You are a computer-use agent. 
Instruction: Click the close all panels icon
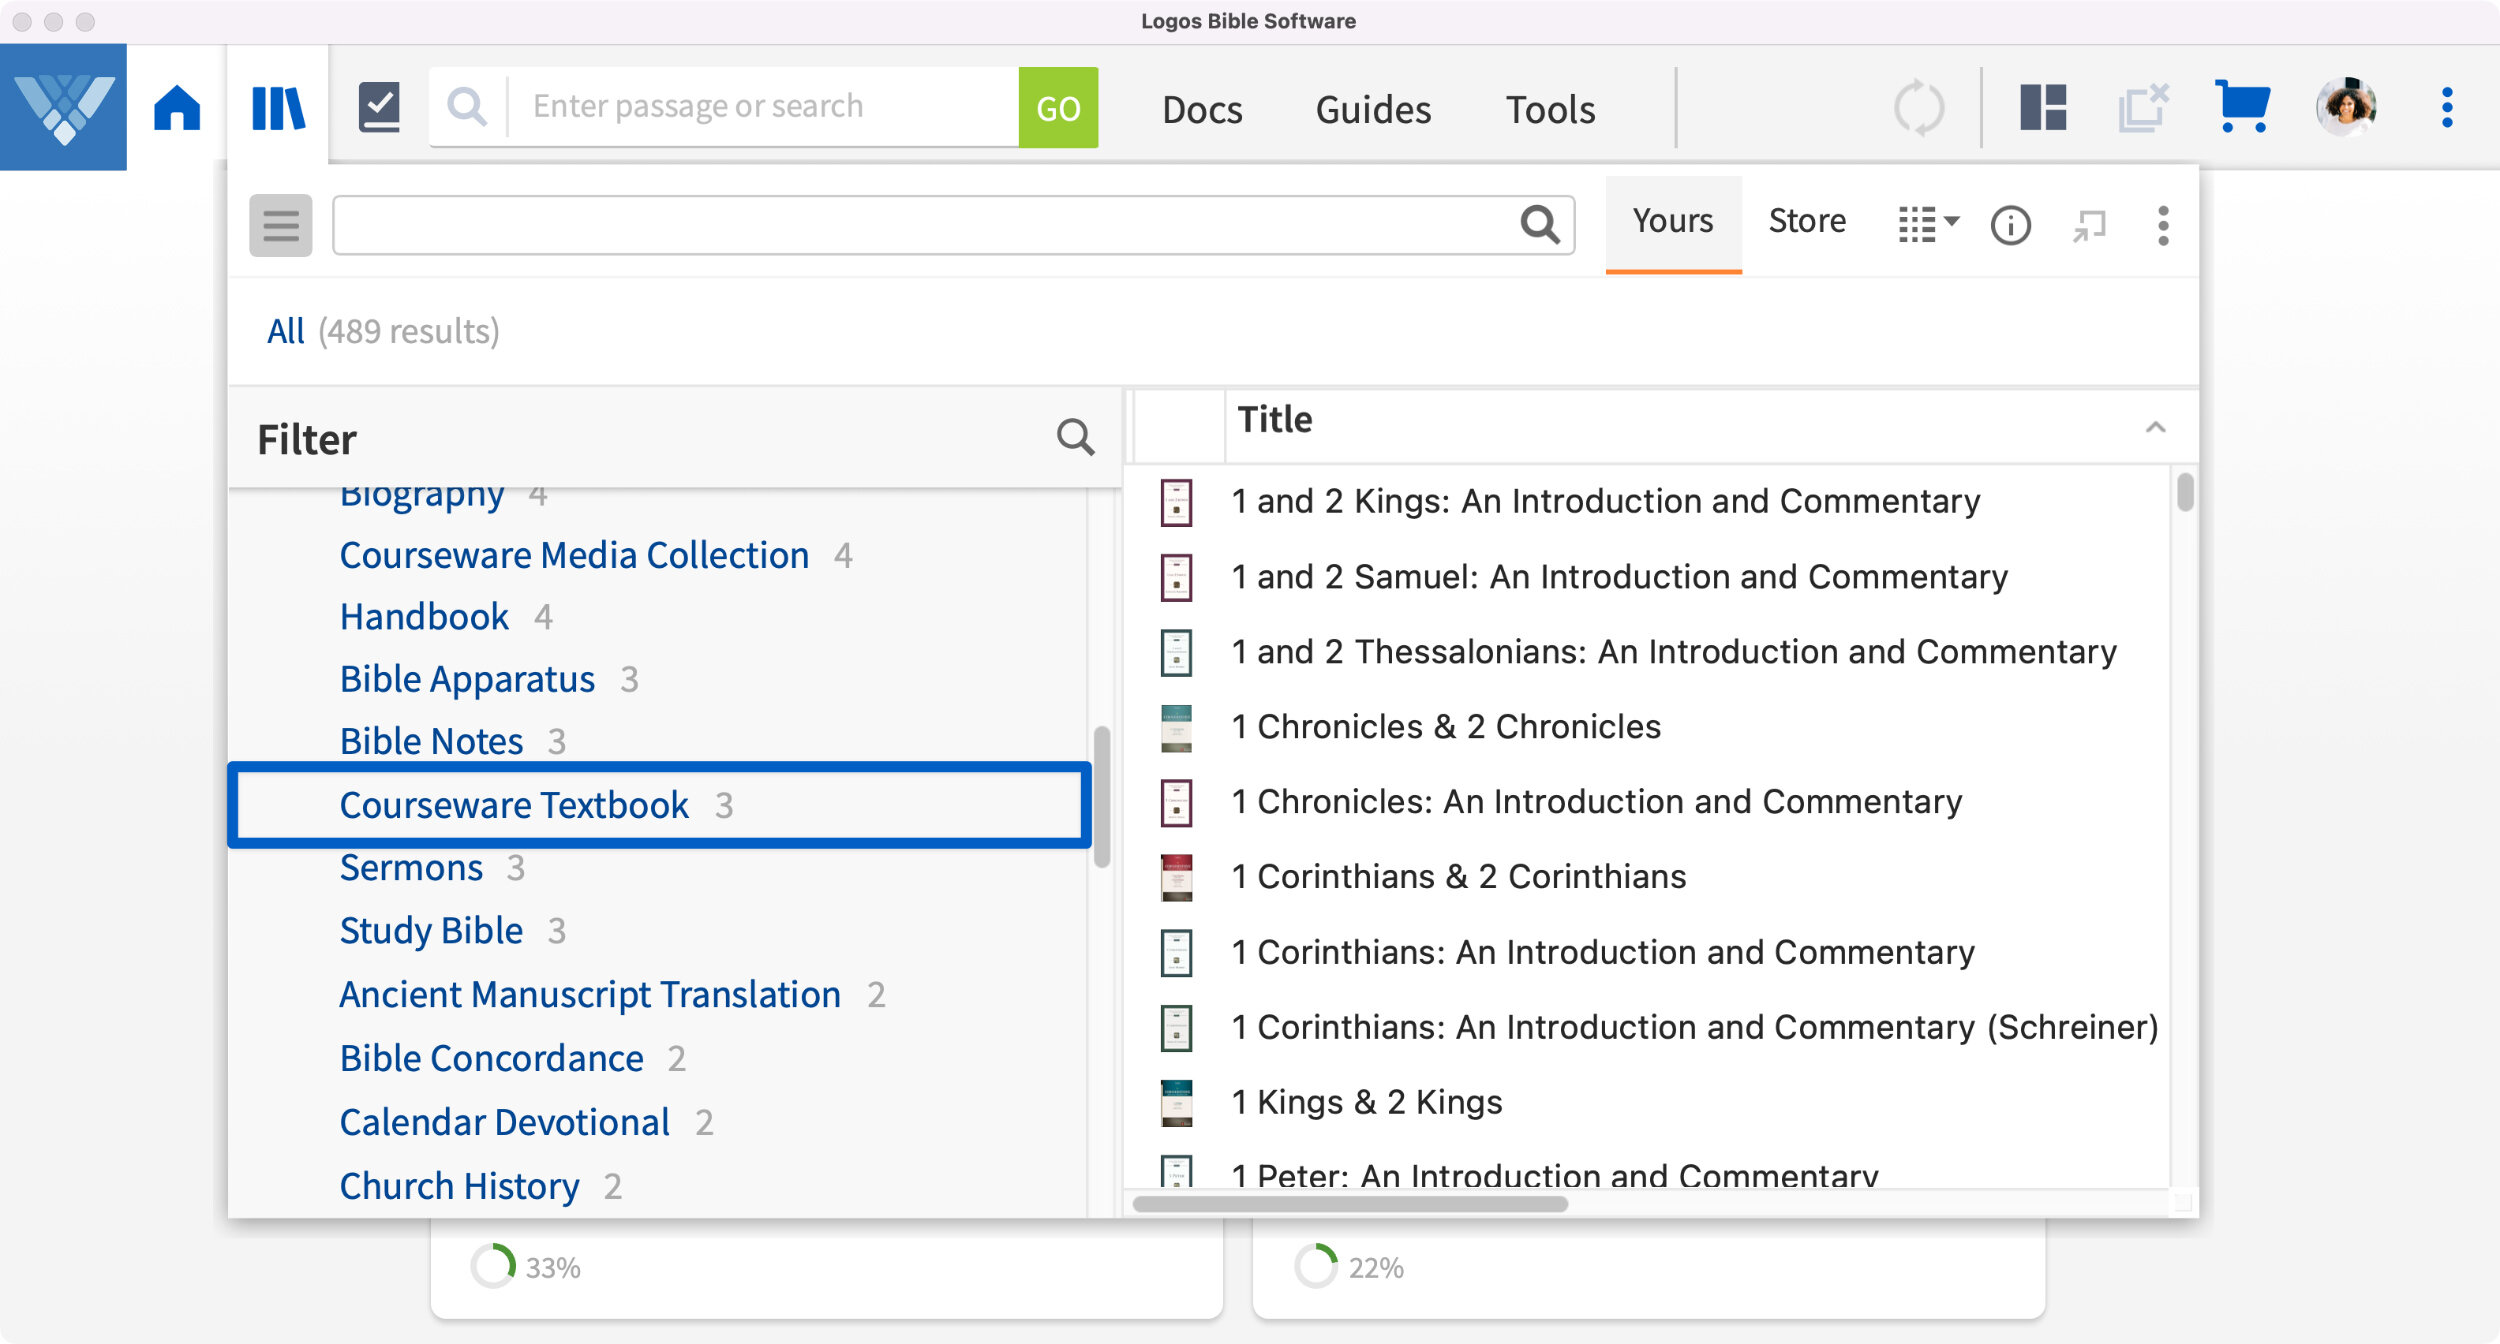click(x=2143, y=108)
